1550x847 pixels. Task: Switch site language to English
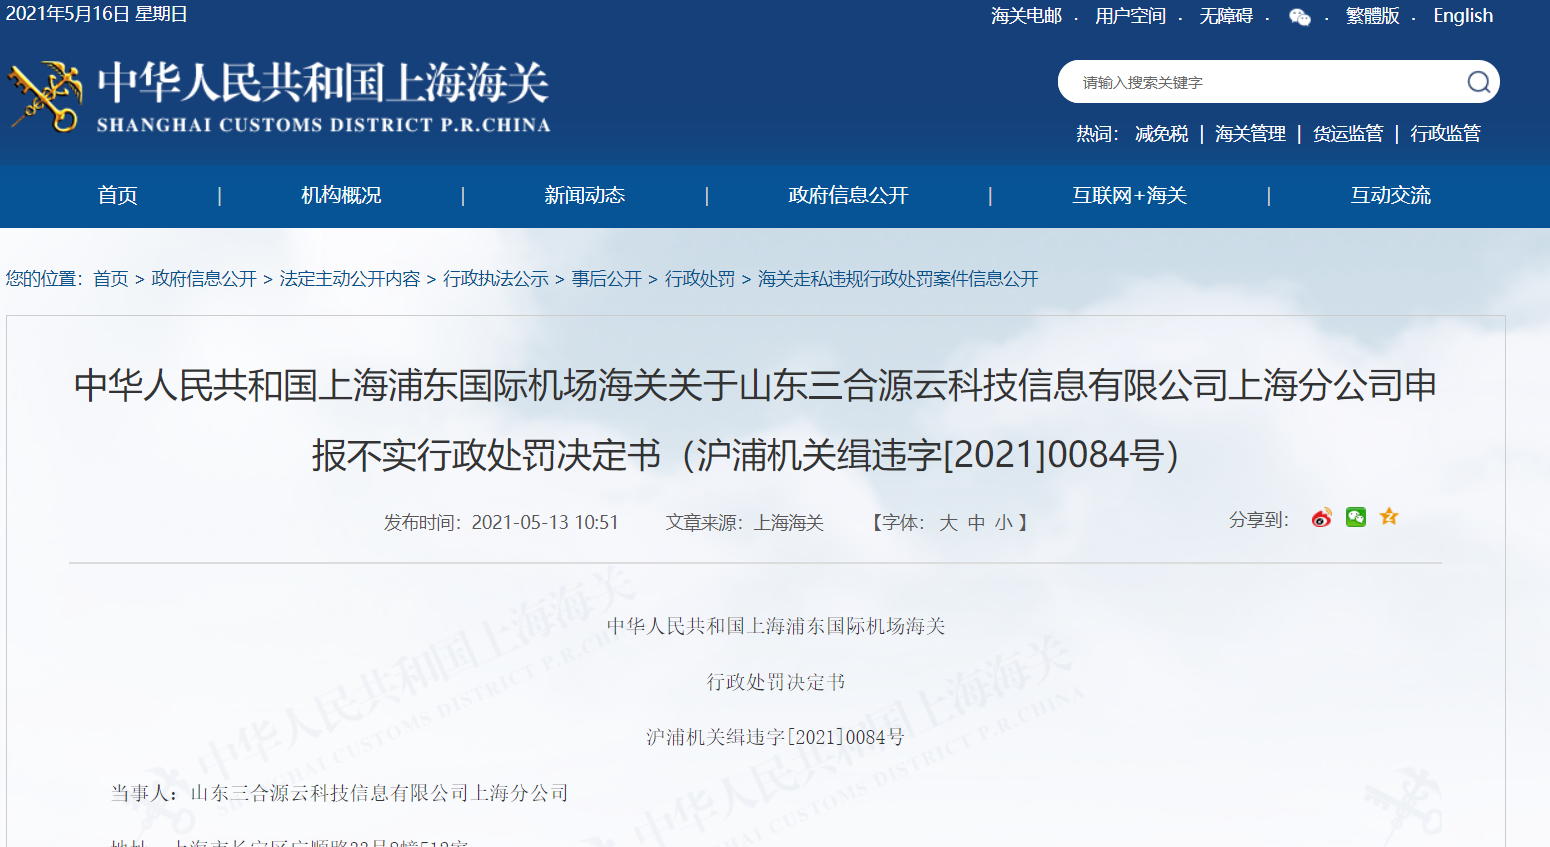(x=1462, y=16)
